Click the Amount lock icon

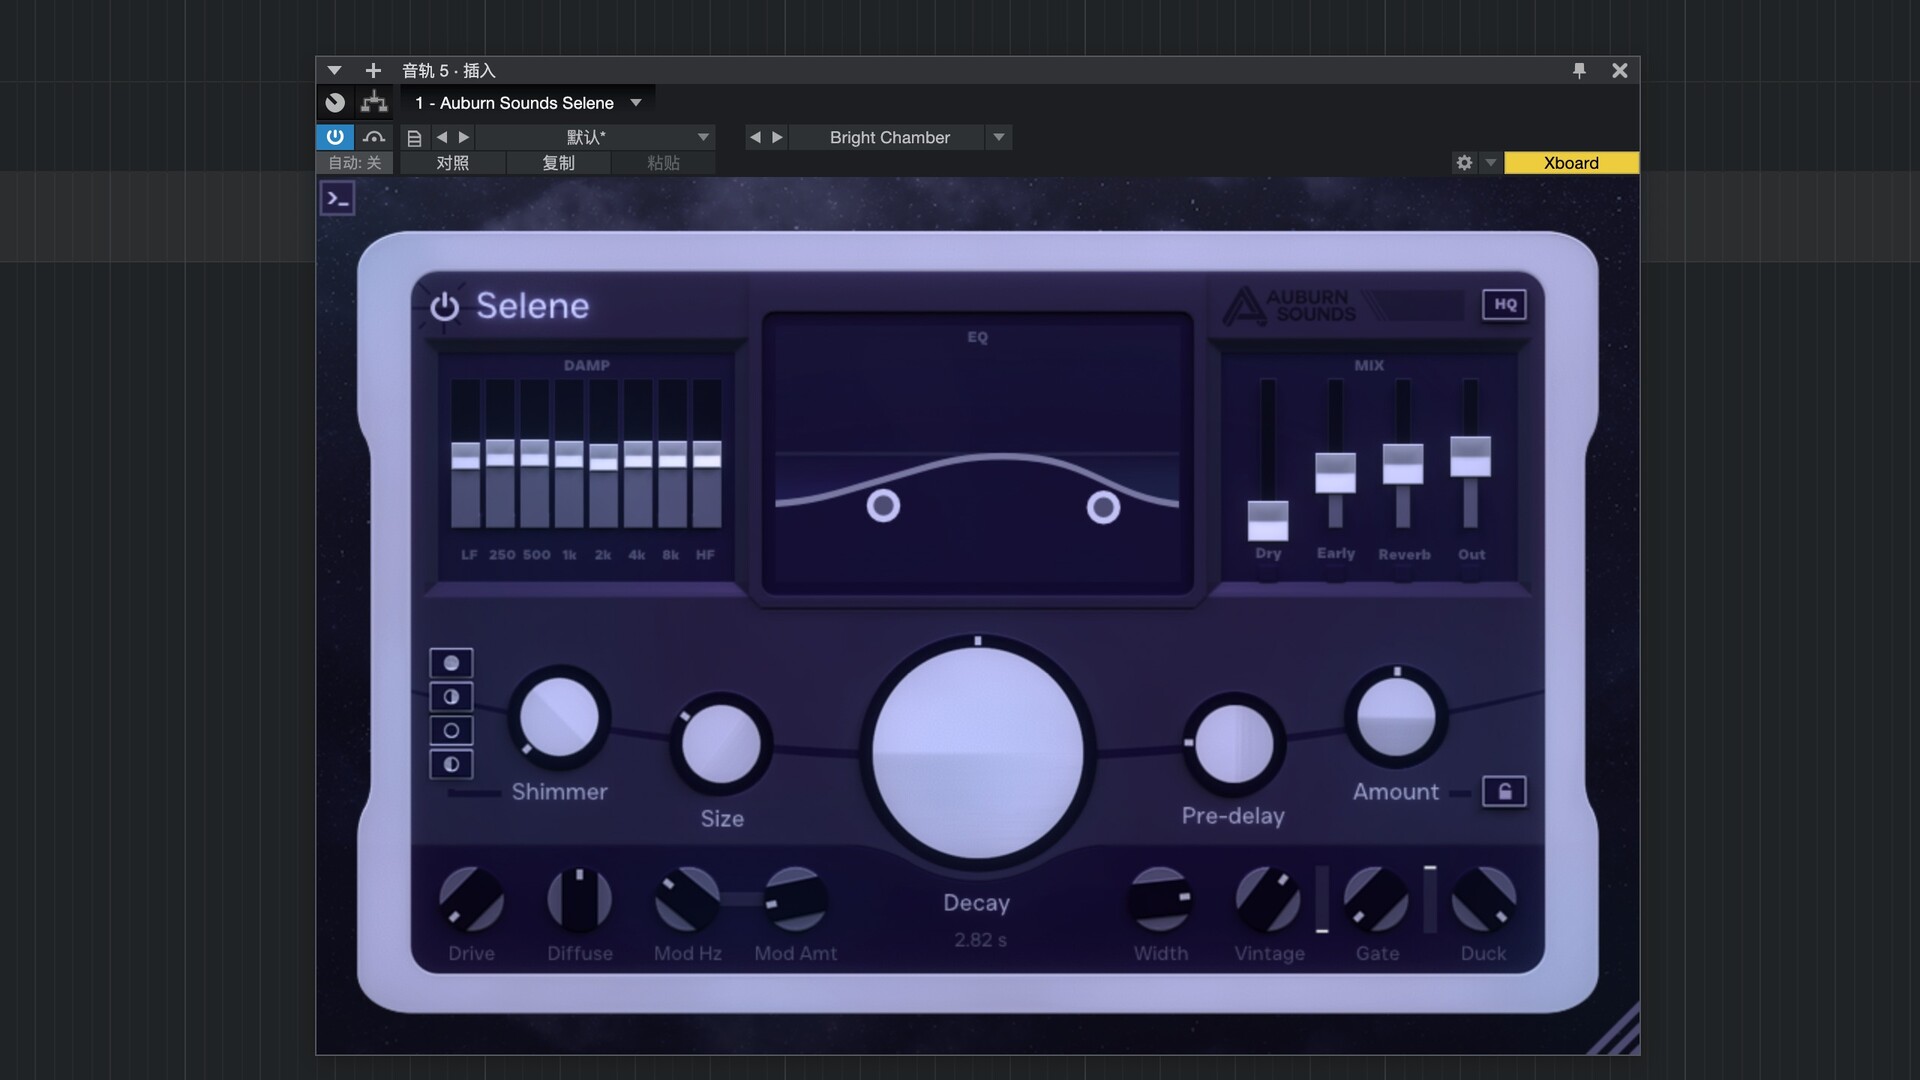(x=1504, y=792)
